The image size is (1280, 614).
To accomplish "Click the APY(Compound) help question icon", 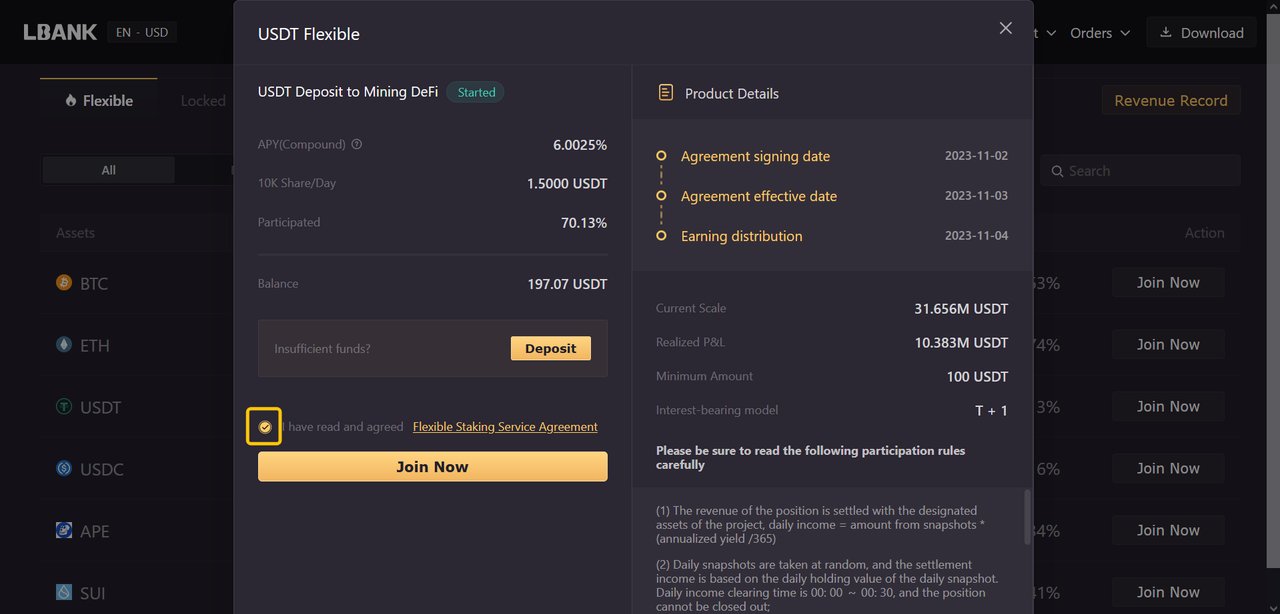I will [x=357, y=144].
